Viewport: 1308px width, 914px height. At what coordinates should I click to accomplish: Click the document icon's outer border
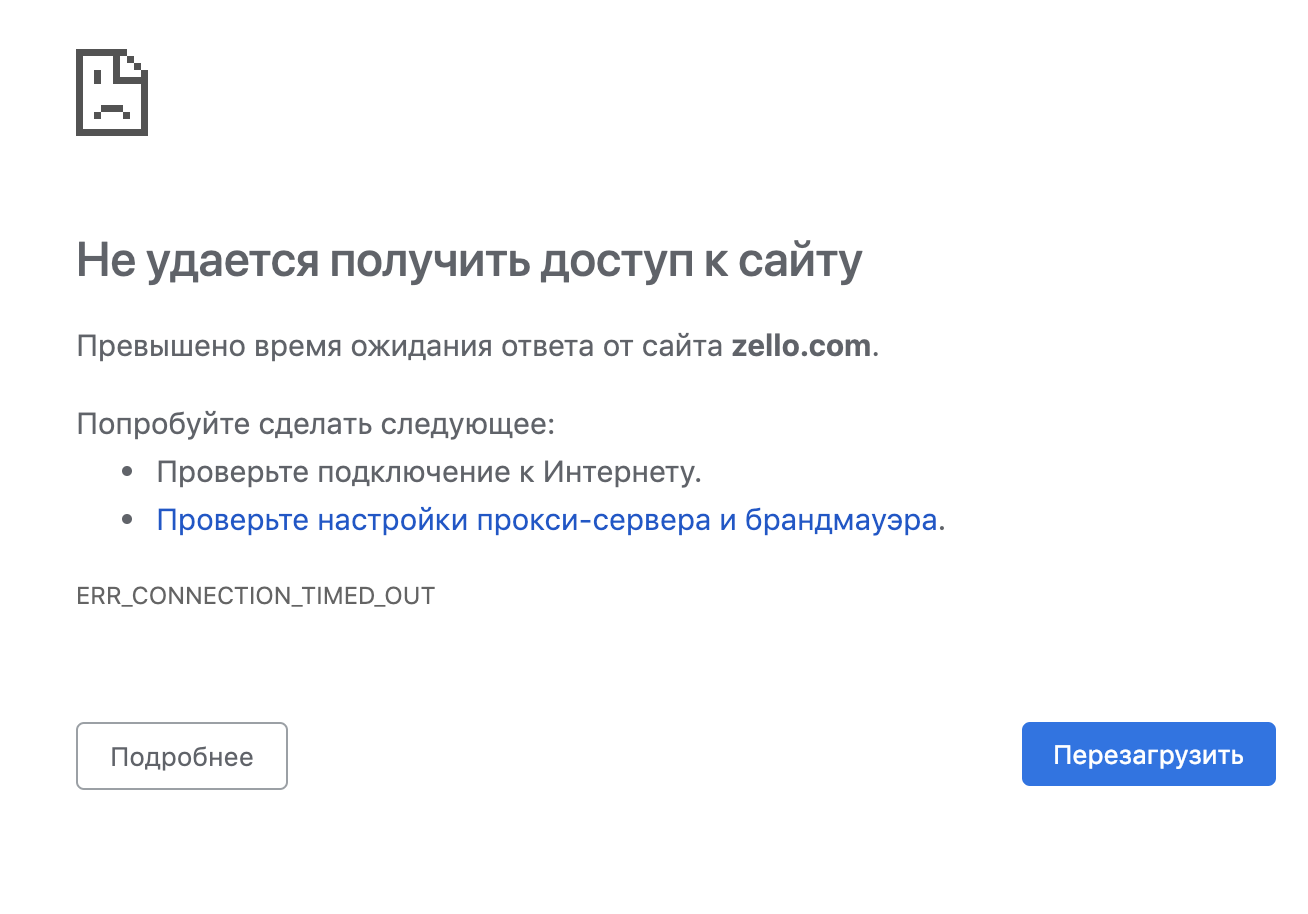(80, 95)
